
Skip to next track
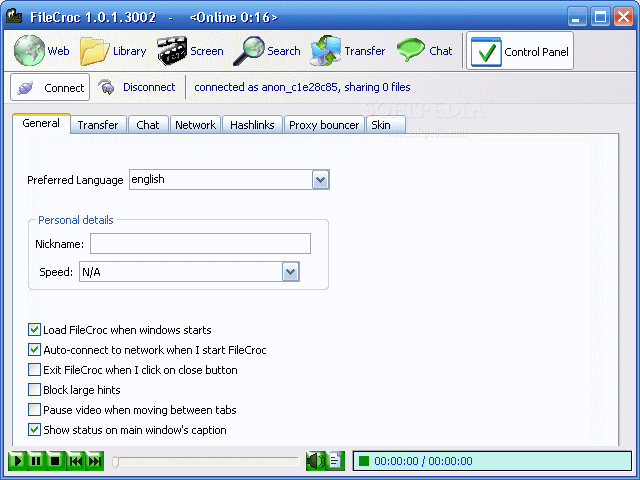[95, 461]
